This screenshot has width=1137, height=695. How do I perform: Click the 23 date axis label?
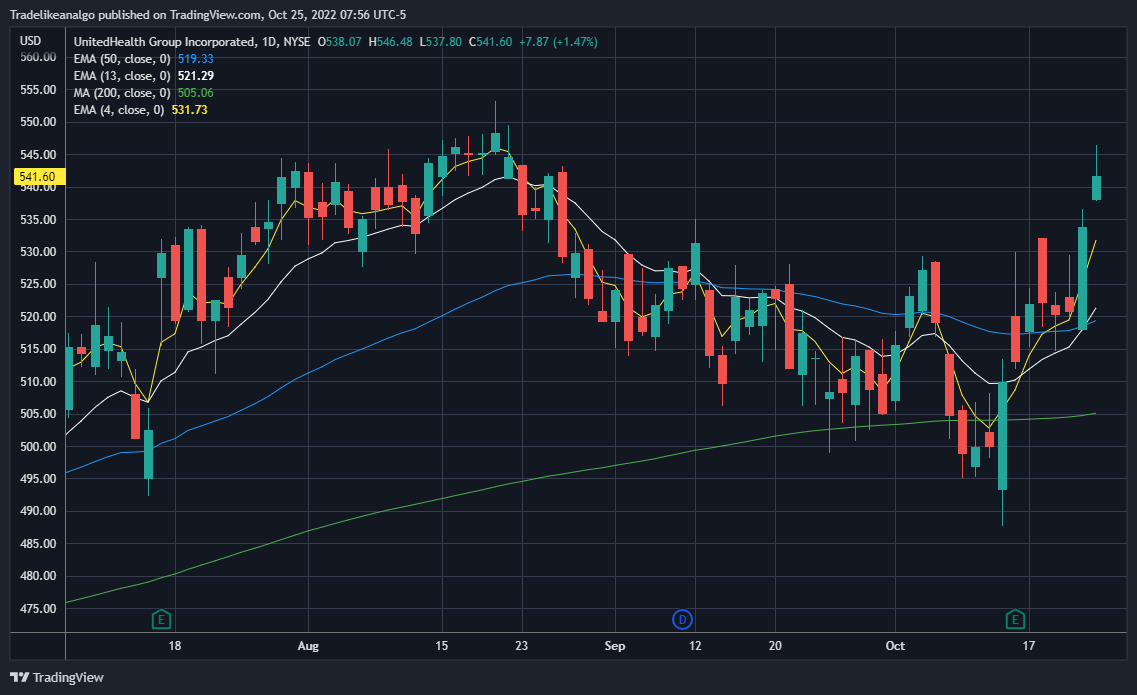coord(521,646)
